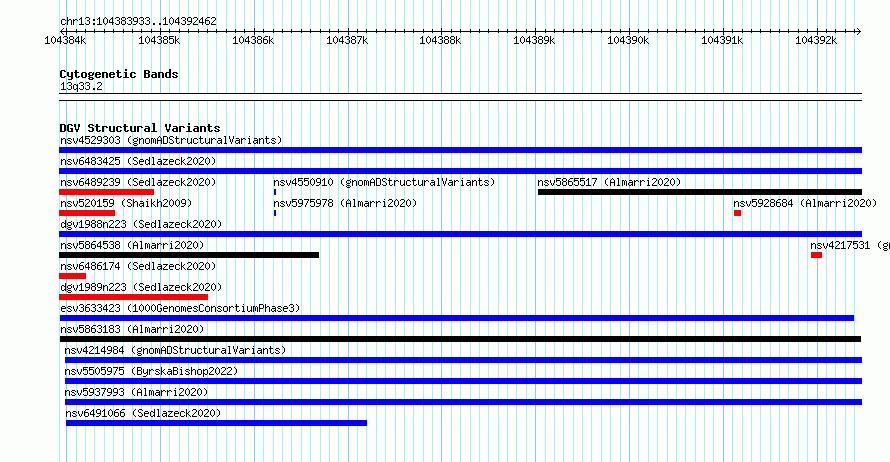
Task: Click the 104386k ruler tick label
Action: coord(253,40)
